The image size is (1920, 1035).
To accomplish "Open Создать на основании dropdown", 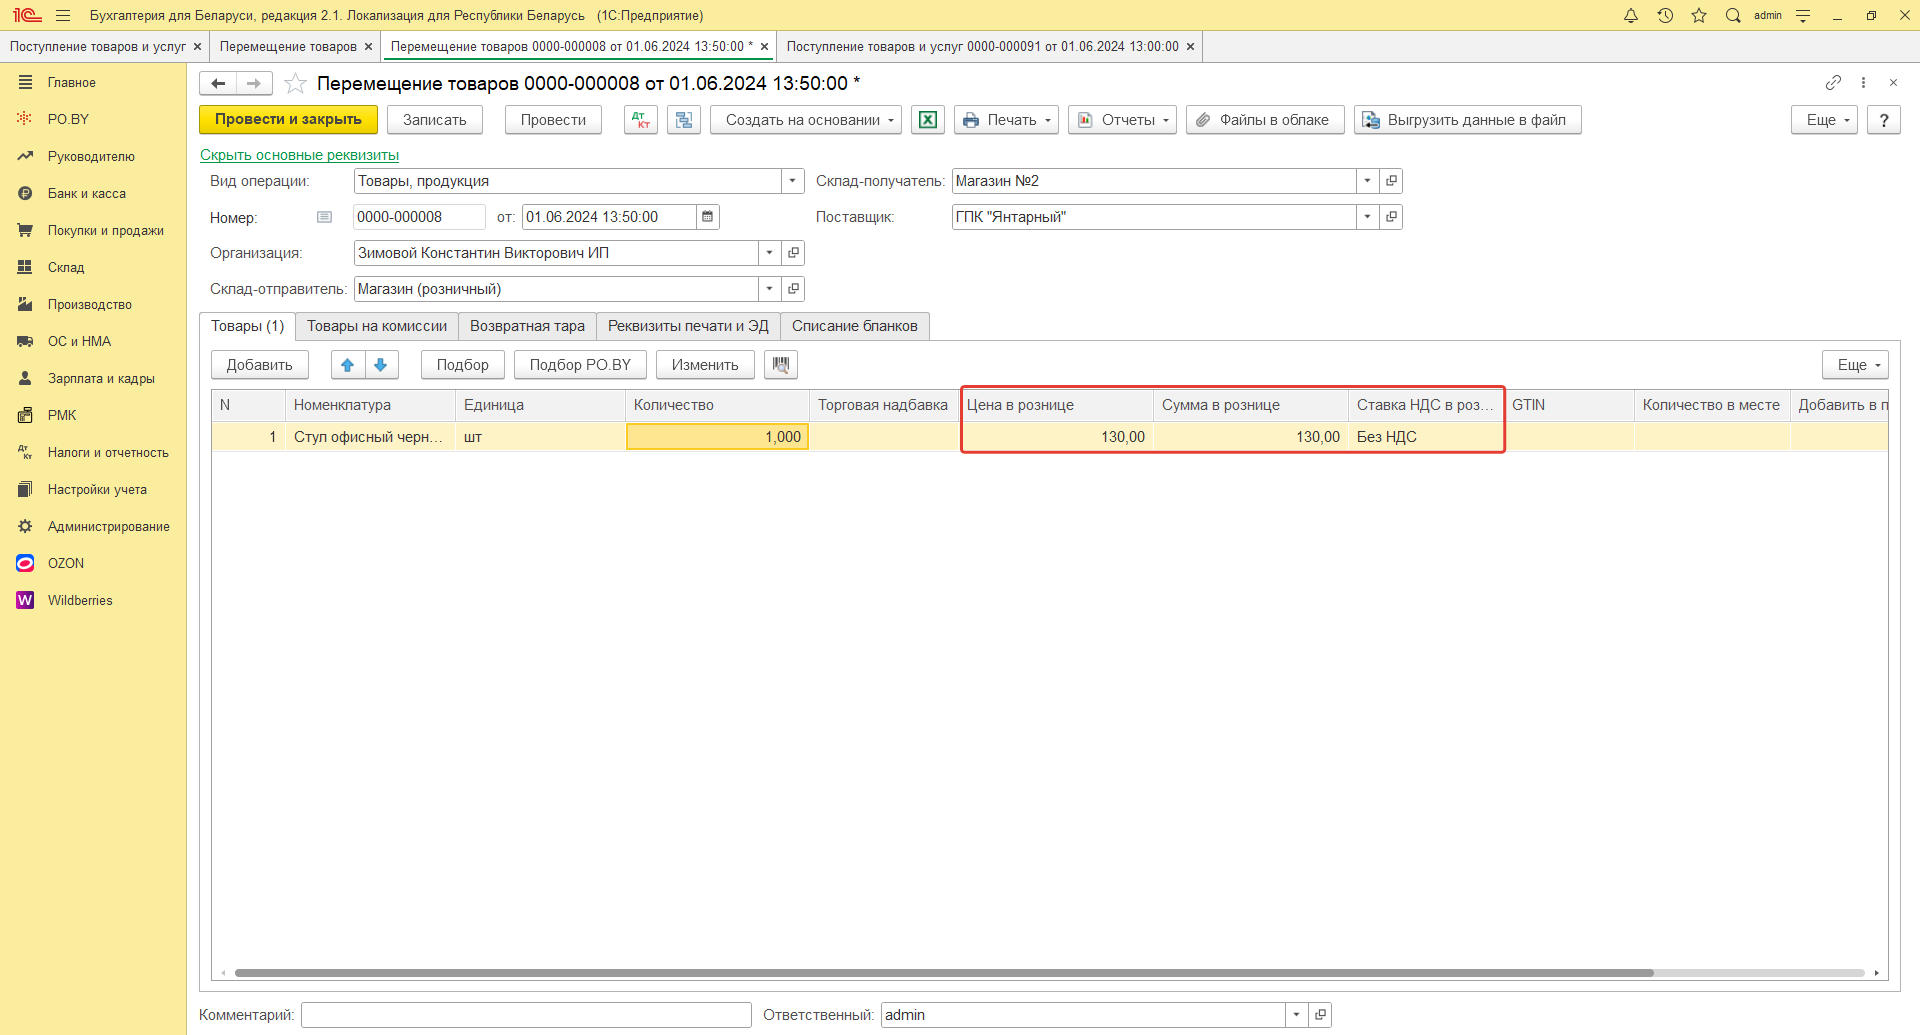I will [x=806, y=120].
